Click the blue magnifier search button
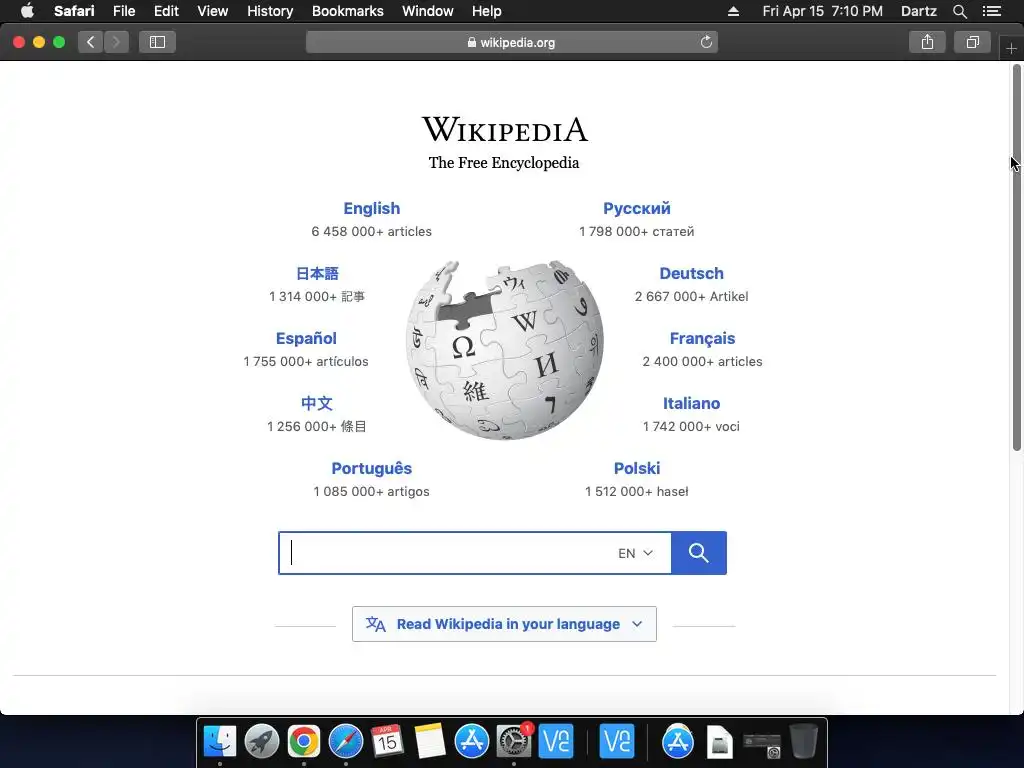The width and height of the screenshot is (1024, 768). [x=699, y=553]
